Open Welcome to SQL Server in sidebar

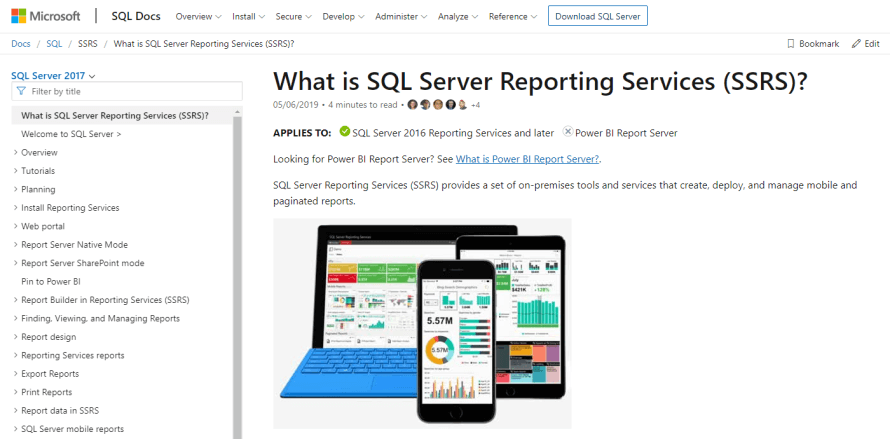71,134
